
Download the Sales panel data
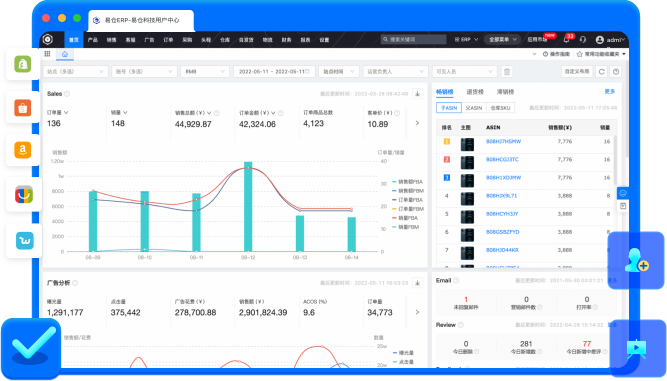click(x=418, y=94)
